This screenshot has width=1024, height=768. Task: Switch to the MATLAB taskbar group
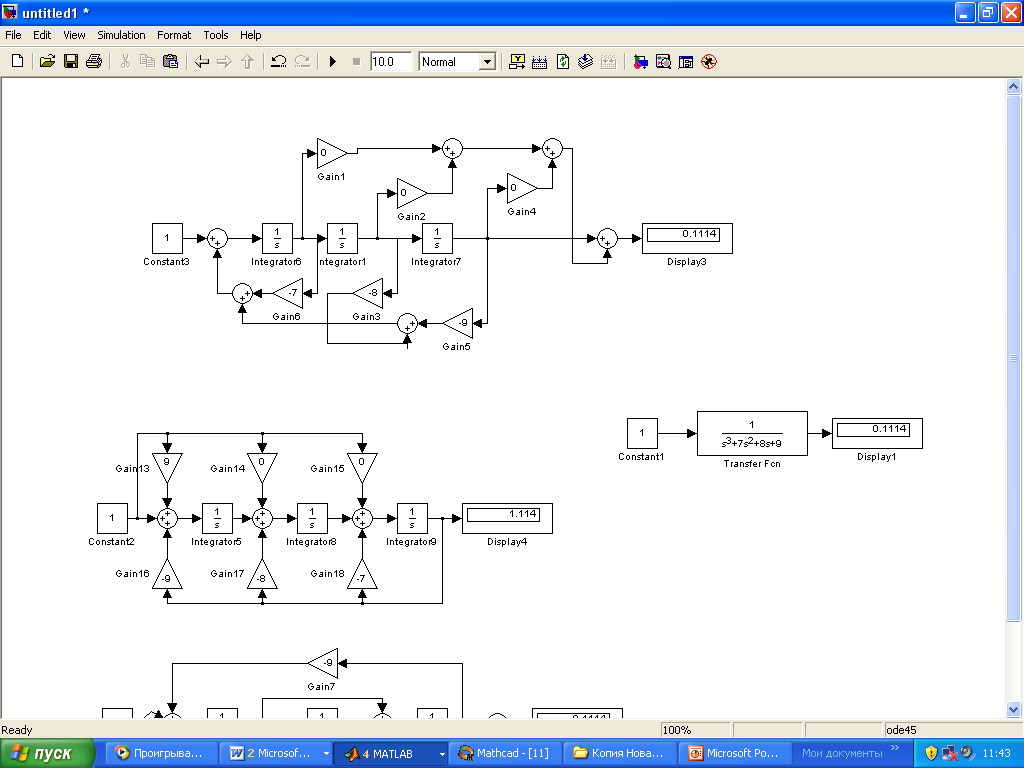(x=389, y=754)
